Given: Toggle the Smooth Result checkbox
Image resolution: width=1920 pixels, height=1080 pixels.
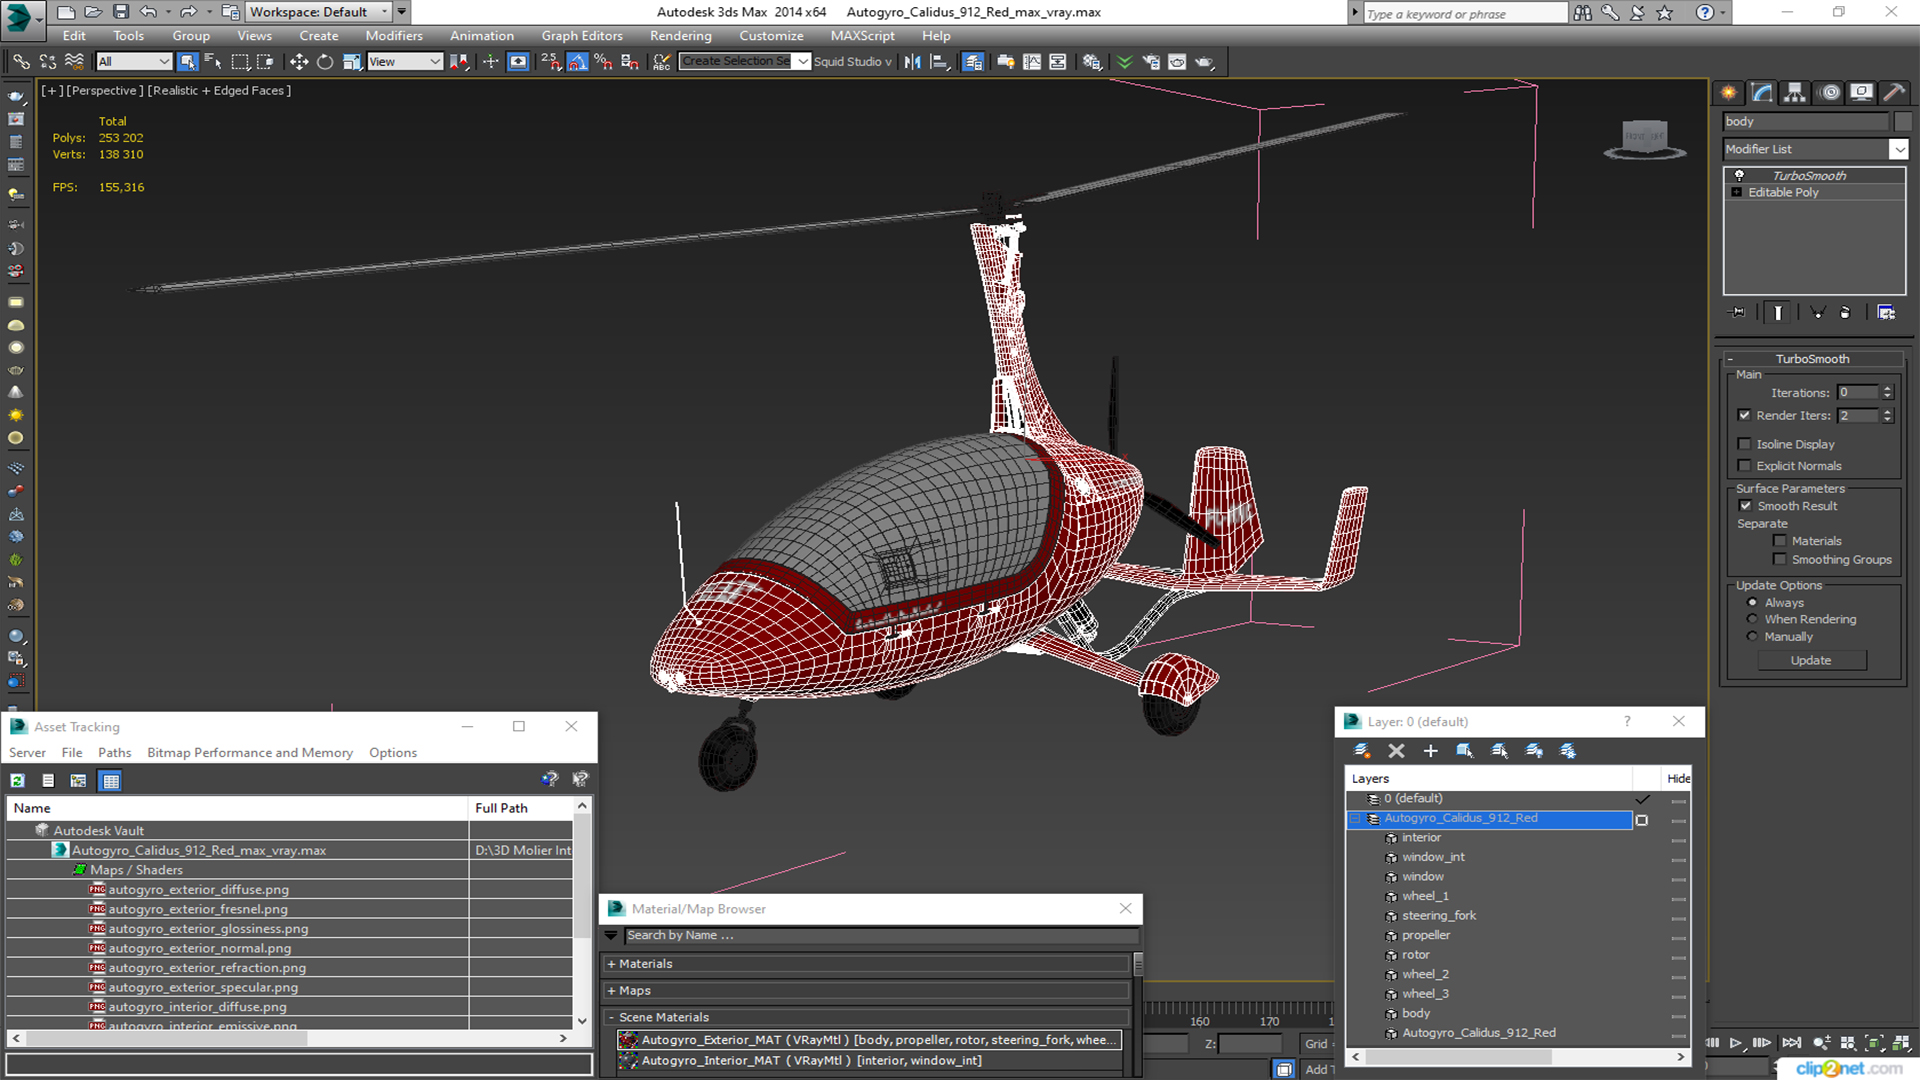Looking at the screenshot, I should [1746, 506].
